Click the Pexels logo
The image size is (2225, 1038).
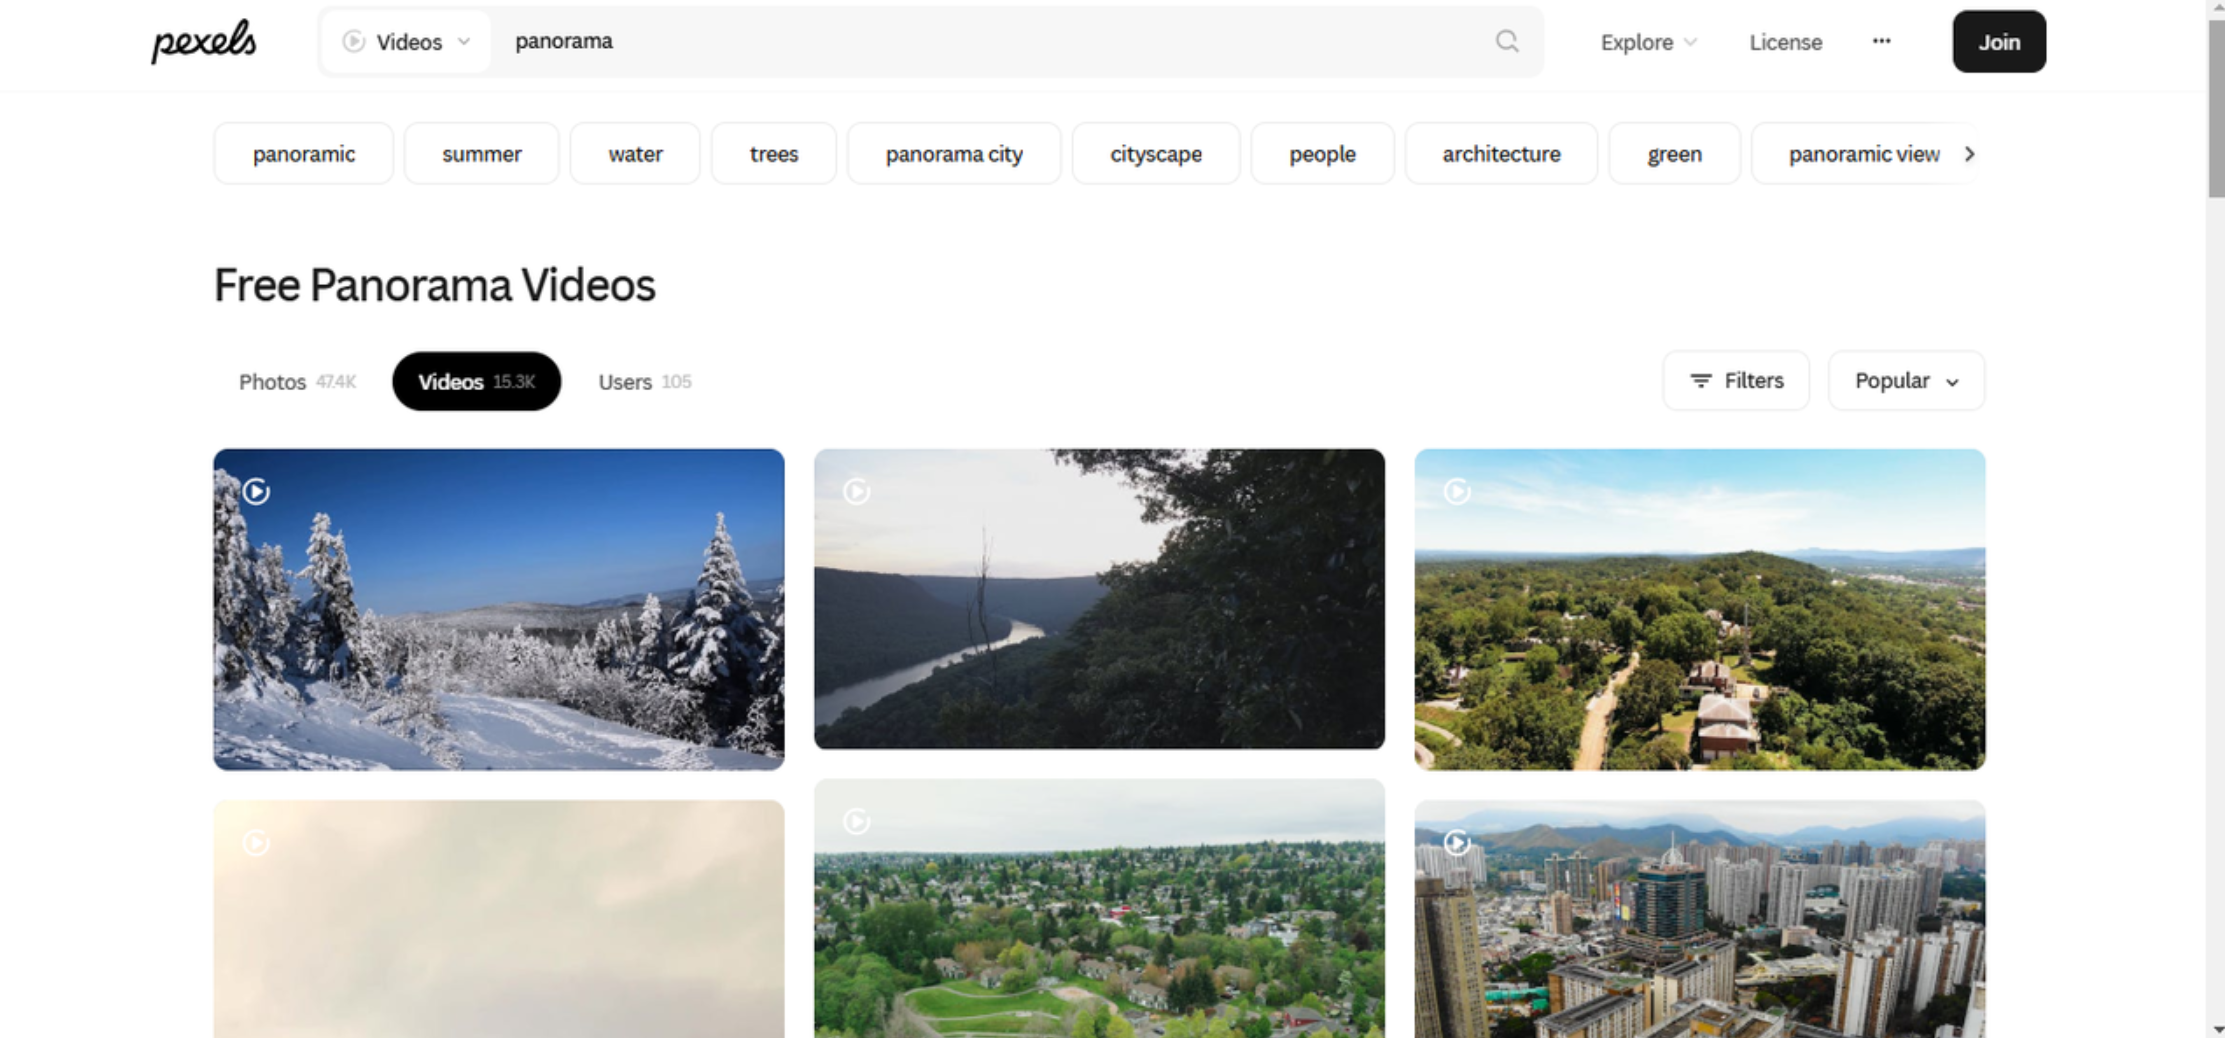[204, 41]
